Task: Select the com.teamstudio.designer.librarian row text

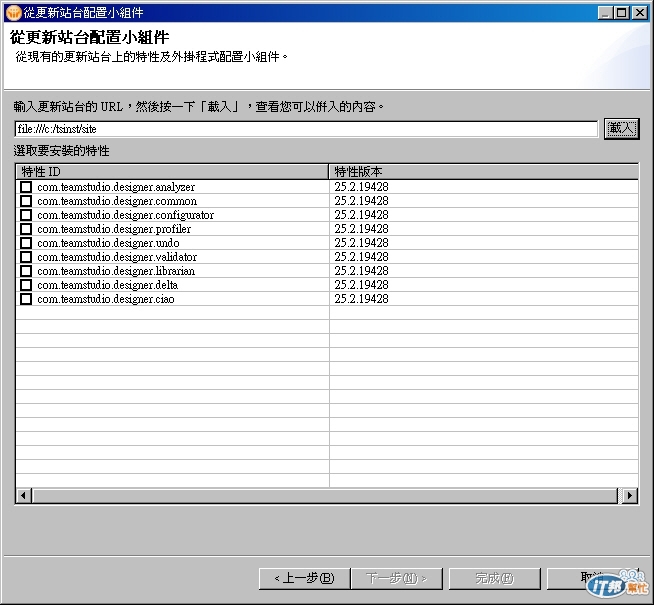Action: point(116,271)
